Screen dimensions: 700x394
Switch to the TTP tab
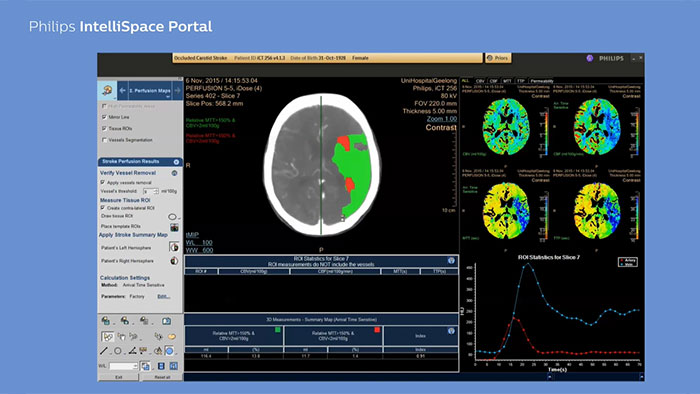click(x=521, y=81)
